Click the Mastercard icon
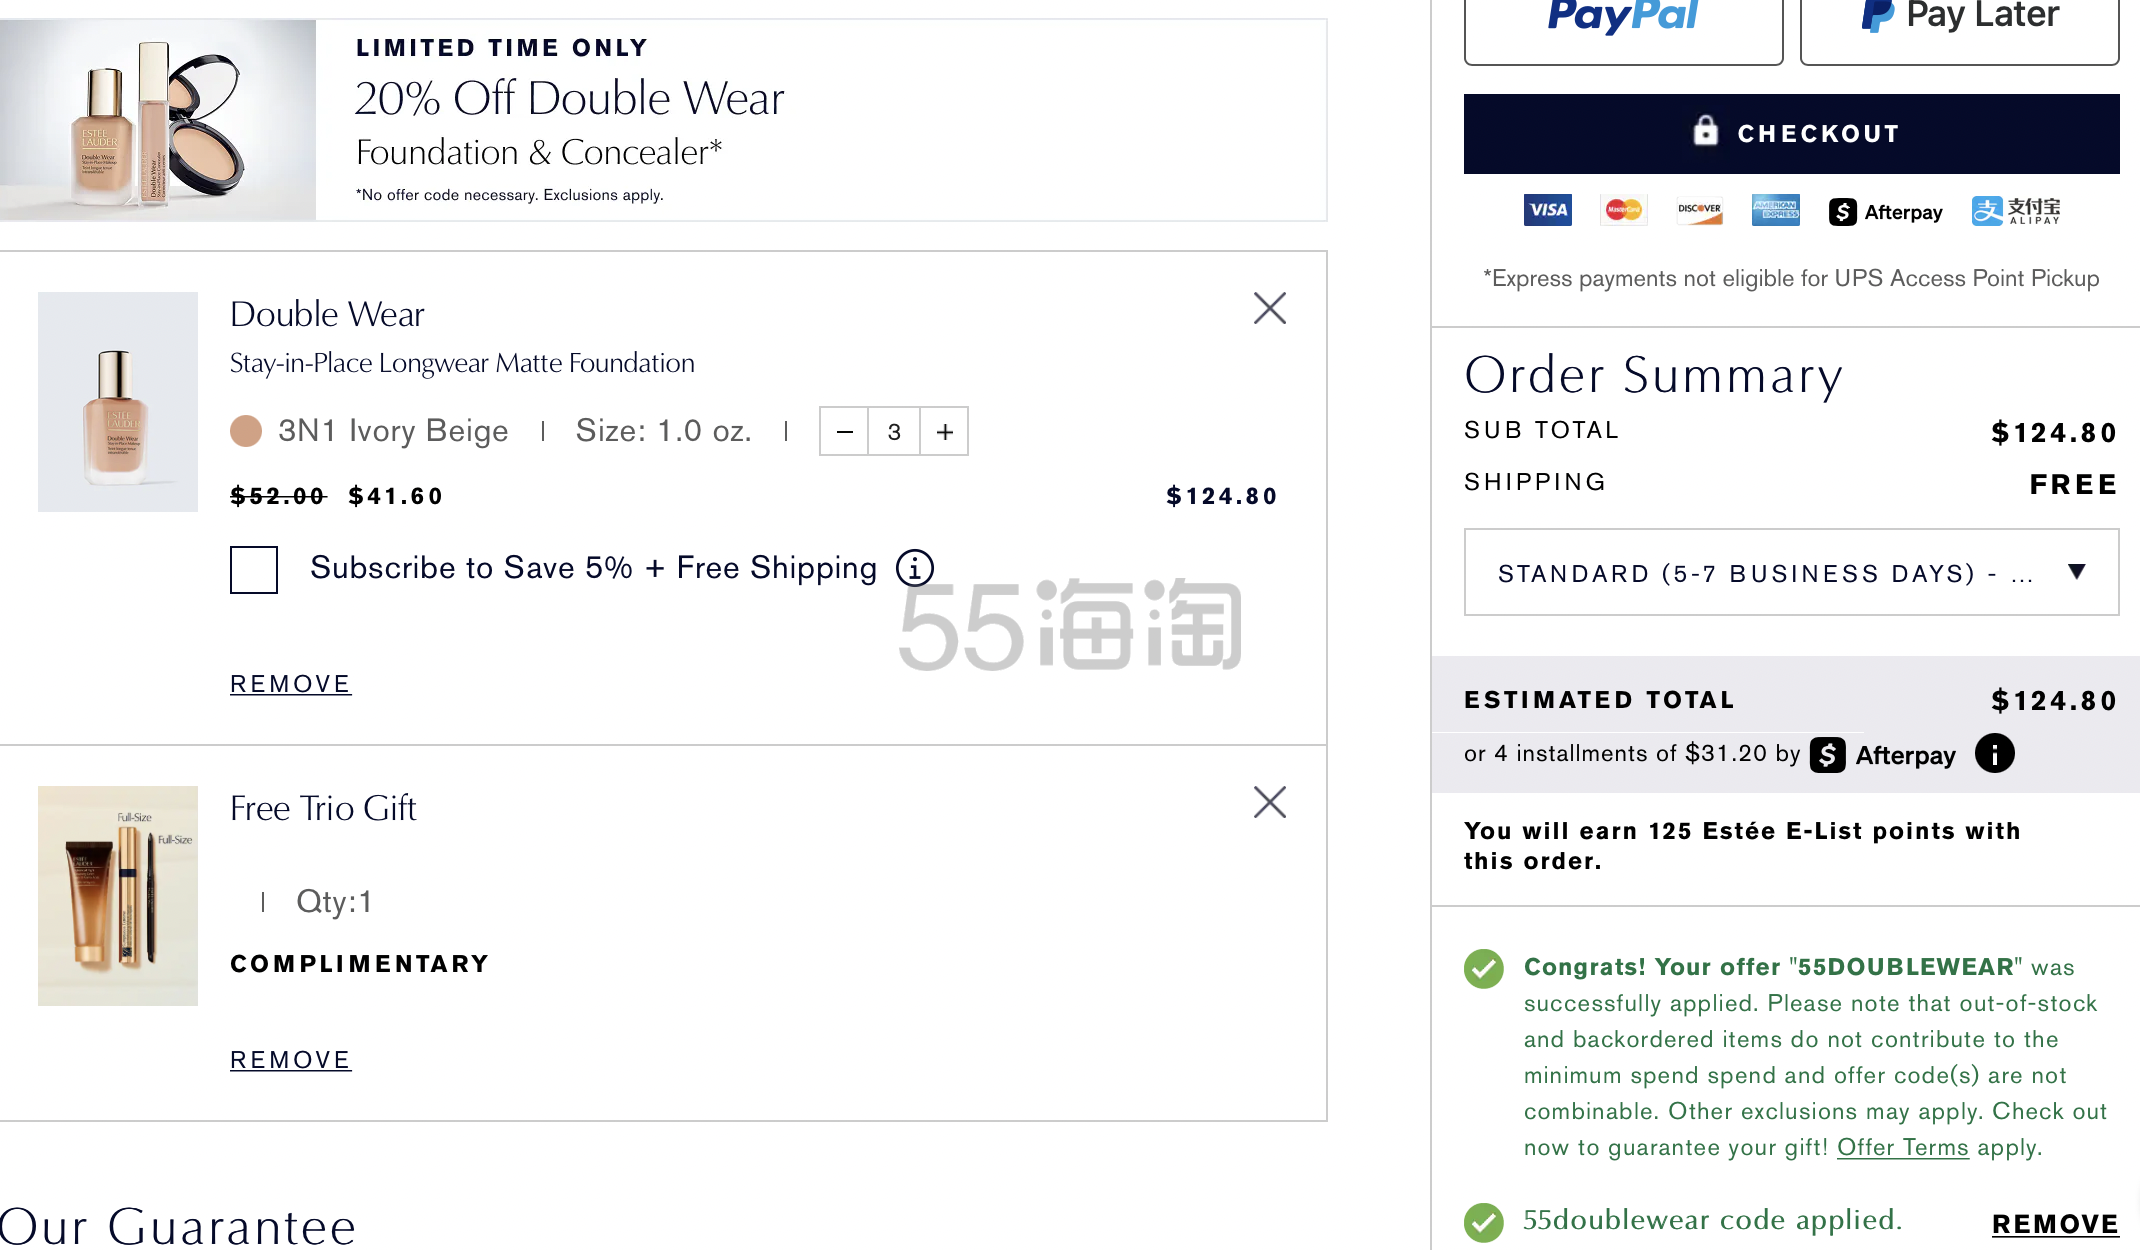 point(1623,210)
